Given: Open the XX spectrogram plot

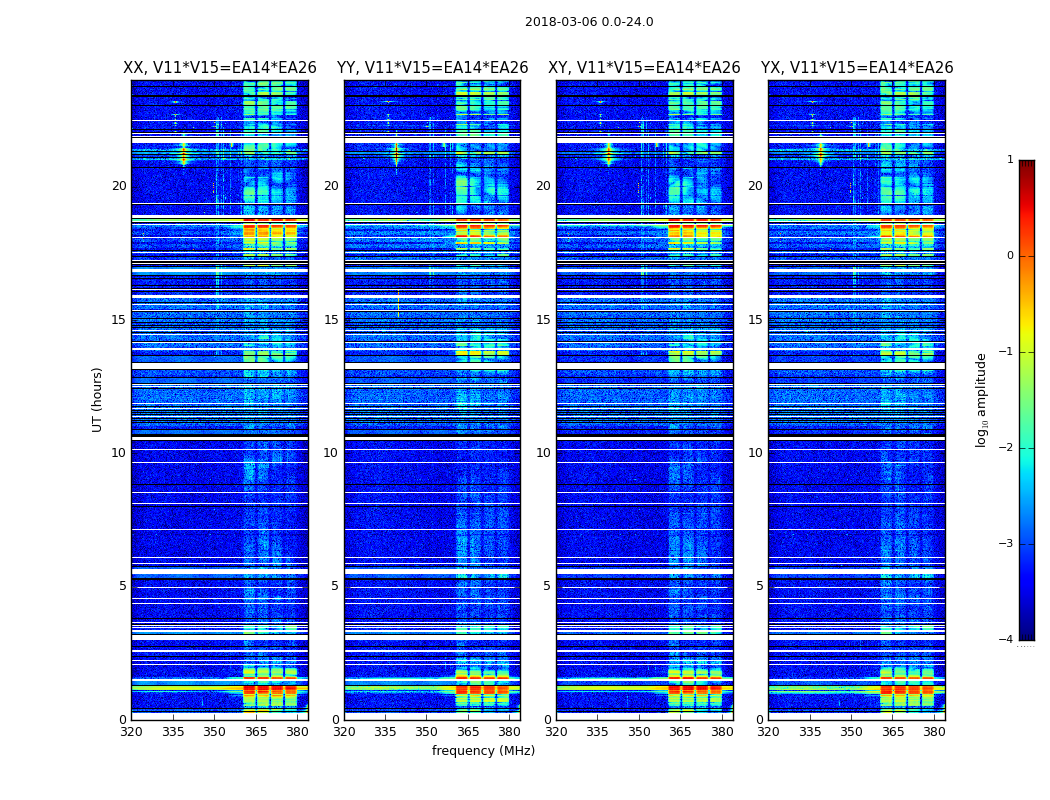Looking at the screenshot, I should [x=220, y=400].
